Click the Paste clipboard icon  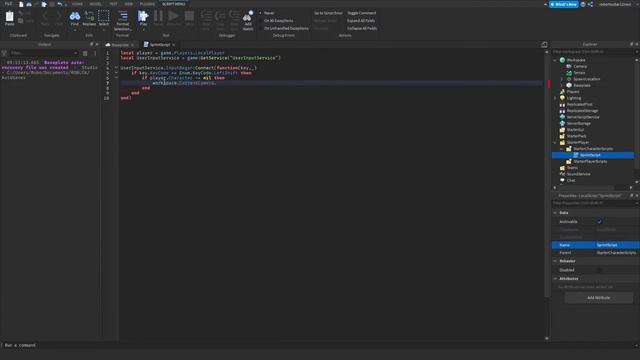click(9, 17)
